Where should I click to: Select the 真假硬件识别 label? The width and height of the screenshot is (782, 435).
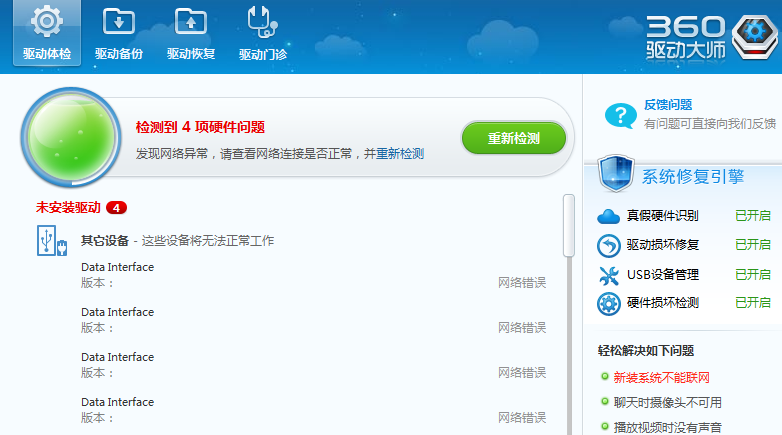pos(662,216)
